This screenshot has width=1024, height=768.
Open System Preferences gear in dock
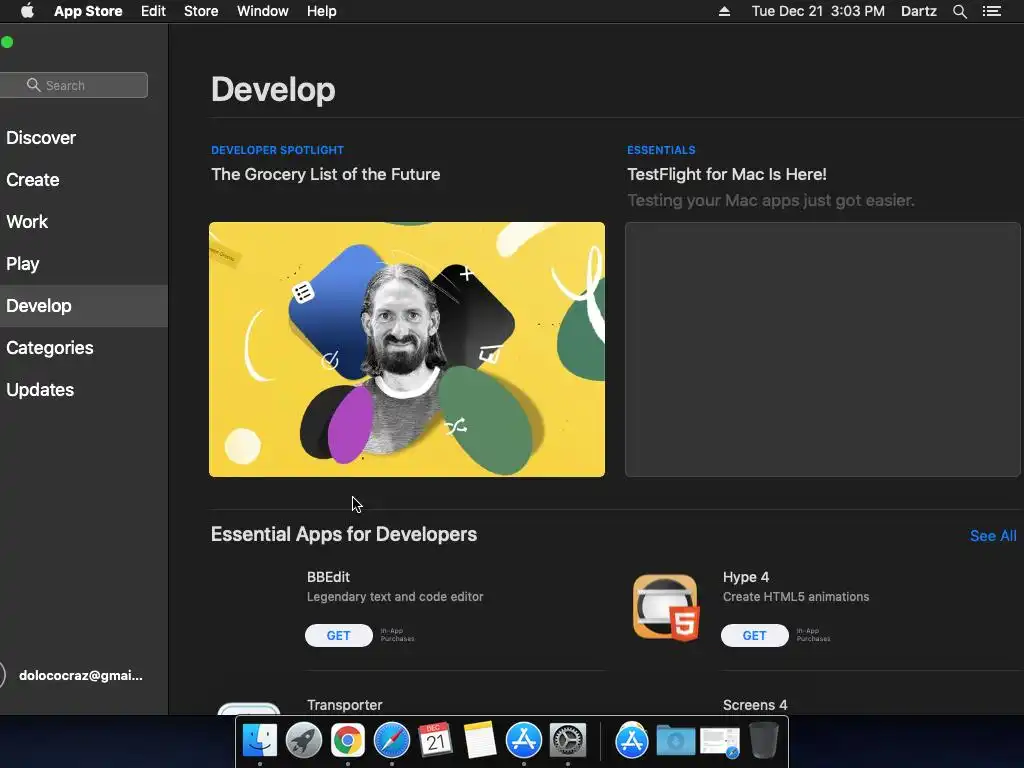coord(568,741)
